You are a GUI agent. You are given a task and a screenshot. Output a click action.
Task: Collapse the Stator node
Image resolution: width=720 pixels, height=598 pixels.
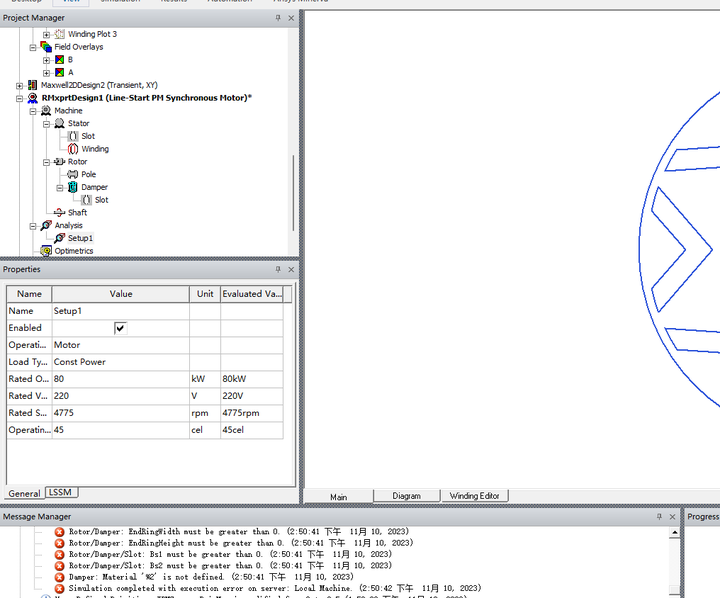(x=46, y=124)
